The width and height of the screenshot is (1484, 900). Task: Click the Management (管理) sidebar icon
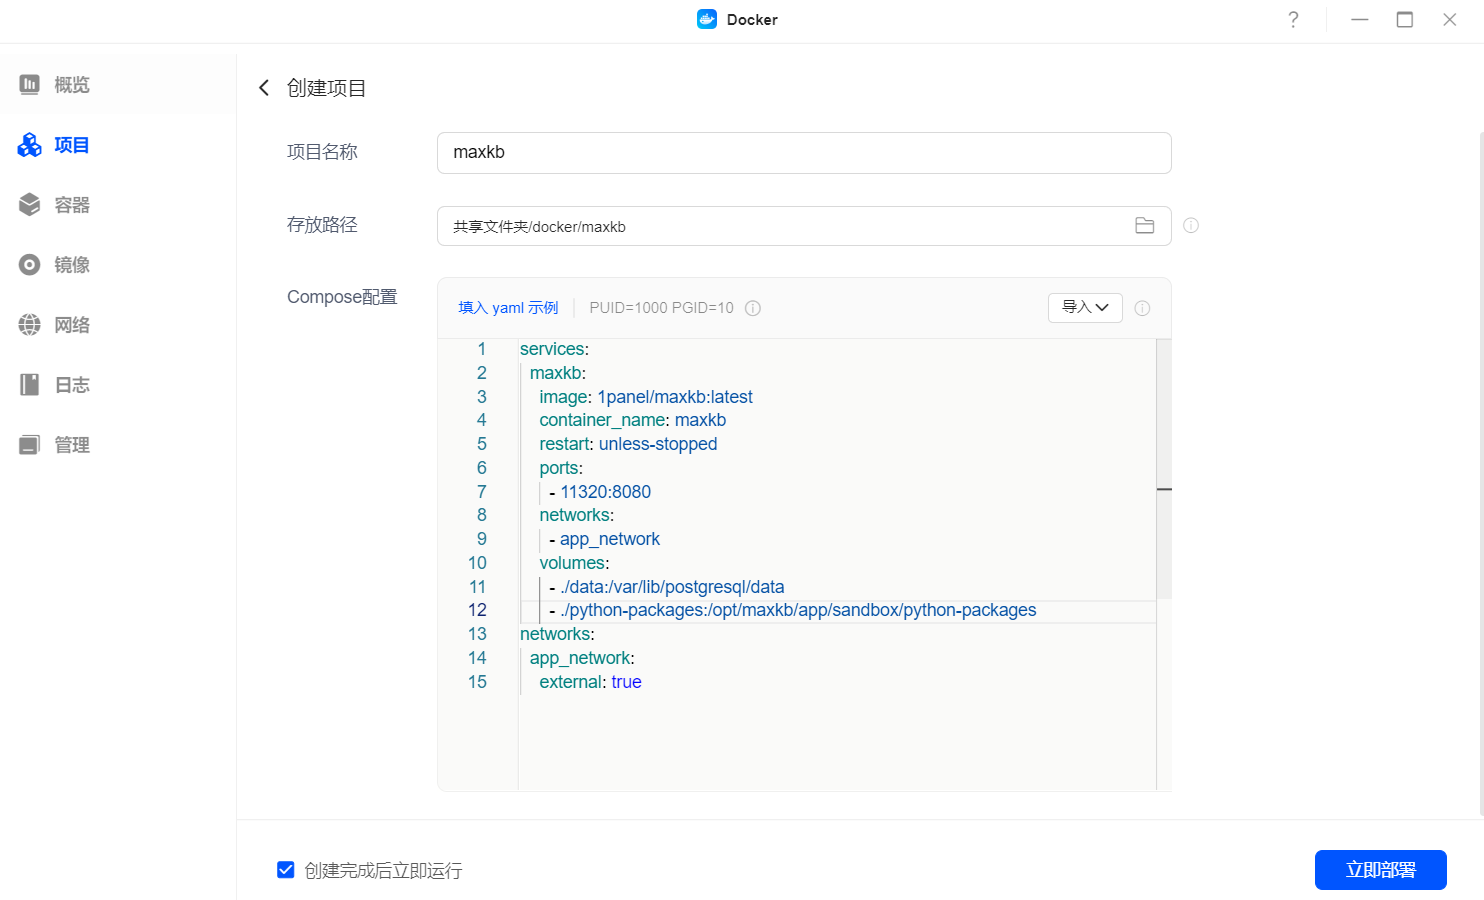[x=30, y=445]
